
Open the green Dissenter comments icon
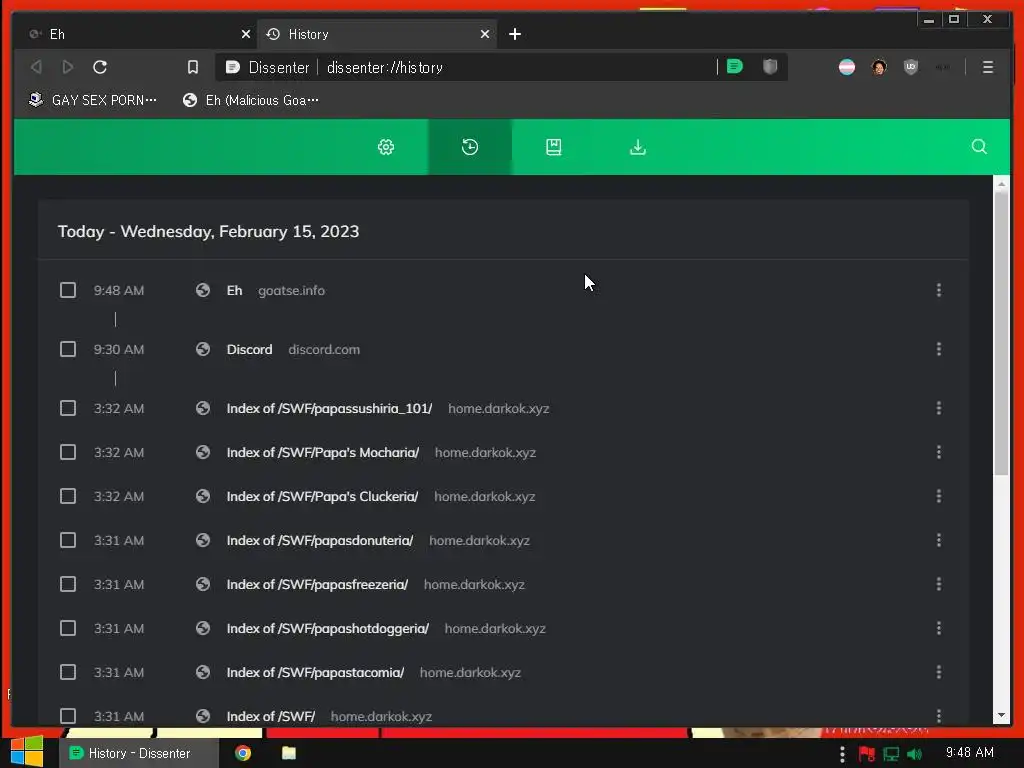(x=735, y=67)
